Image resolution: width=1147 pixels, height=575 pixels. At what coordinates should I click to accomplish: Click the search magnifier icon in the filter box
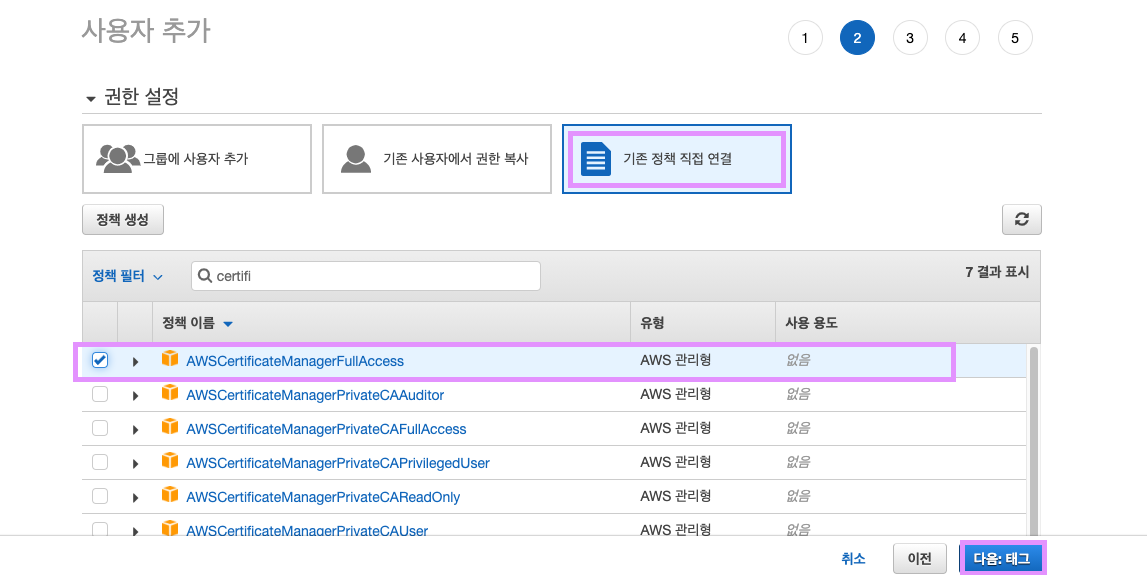(x=206, y=276)
